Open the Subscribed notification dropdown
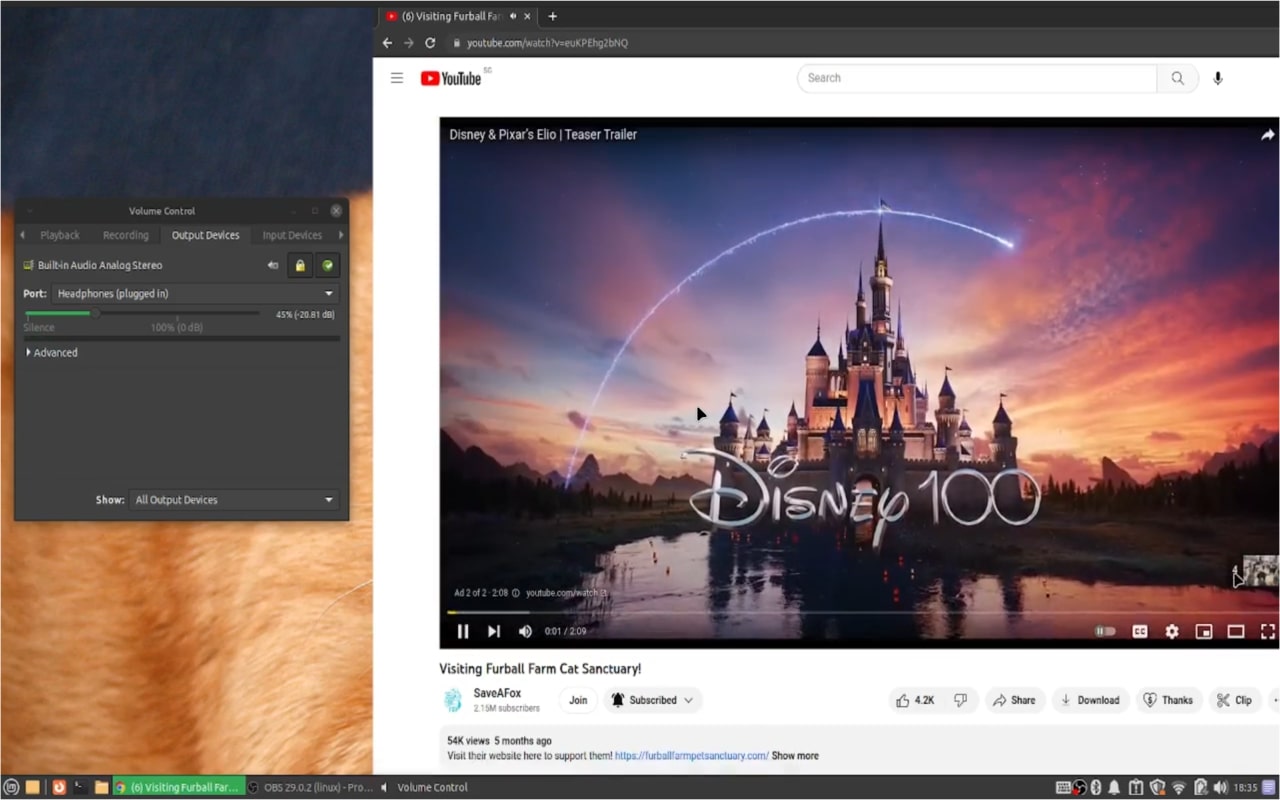The image size is (1280, 800). pos(653,700)
